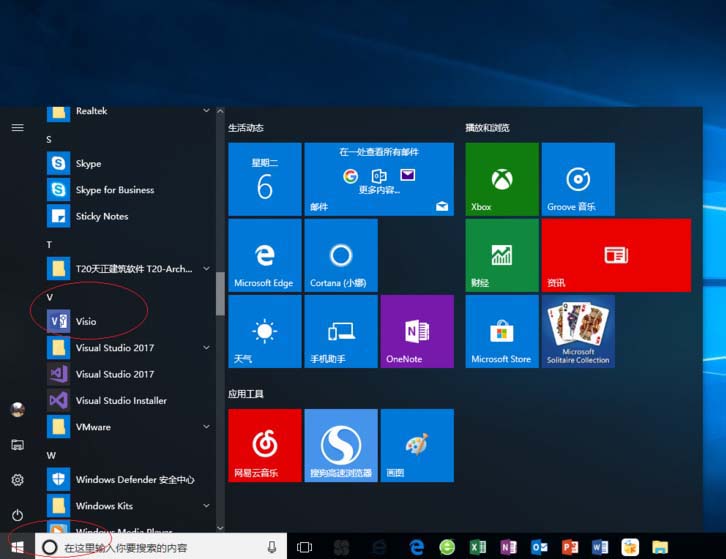The width and height of the screenshot is (726, 559).
Task: Click the letter S section header
Action: coord(49,139)
